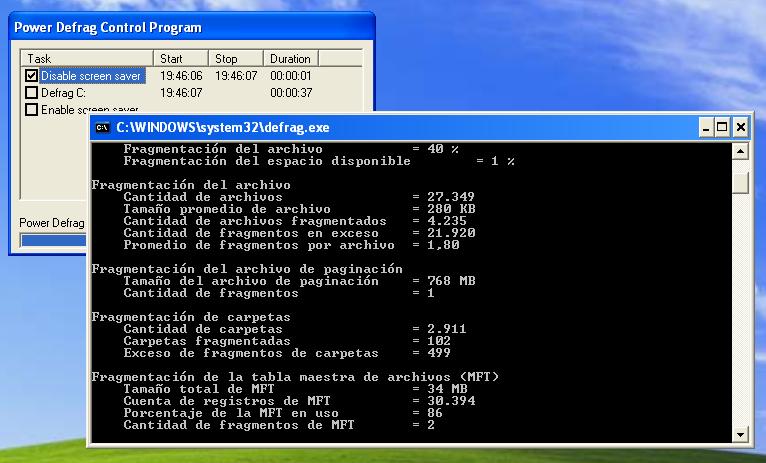
Task: Click the 'Porcentaje de la MFT en uso' line
Action: pos(283,413)
